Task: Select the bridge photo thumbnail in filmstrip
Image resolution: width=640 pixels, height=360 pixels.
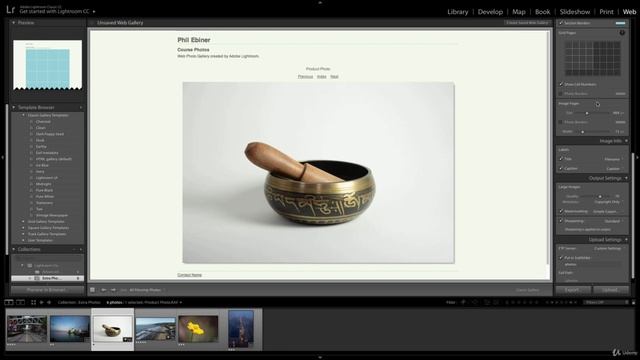Action: click(27, 329)
